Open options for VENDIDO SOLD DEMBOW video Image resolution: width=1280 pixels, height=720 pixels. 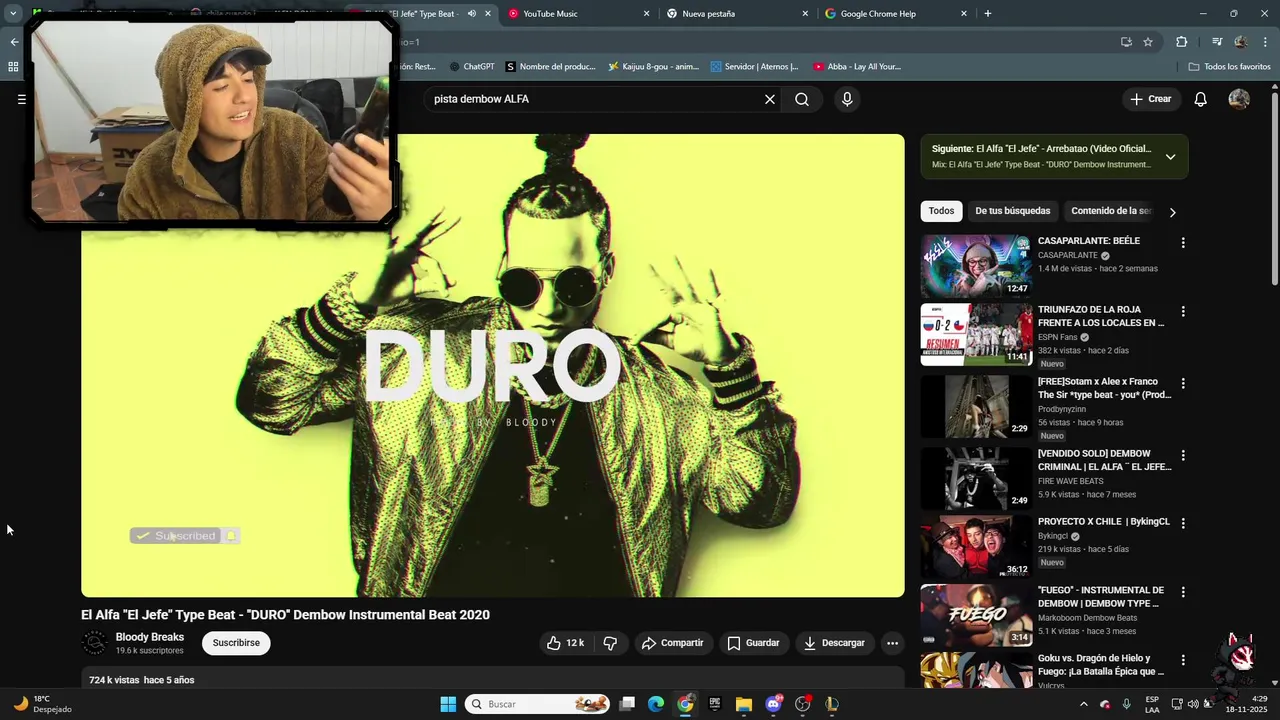1183,456
